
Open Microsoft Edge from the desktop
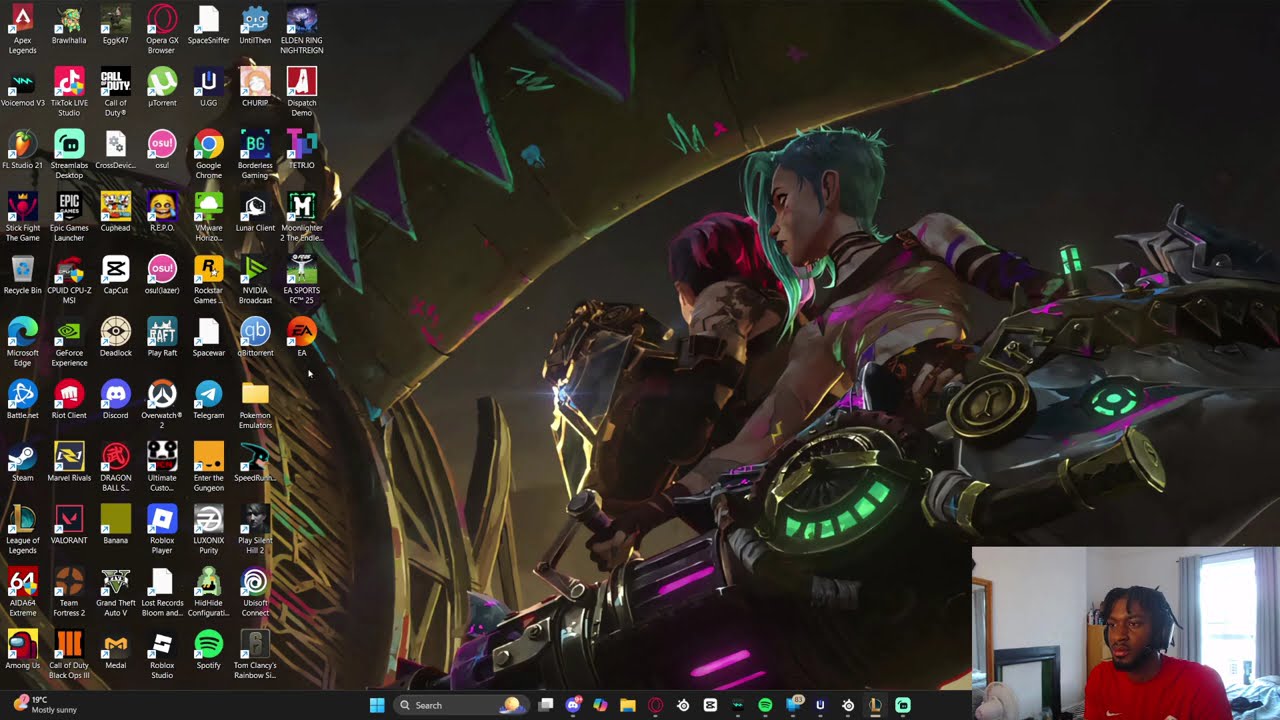coord(22,341)
